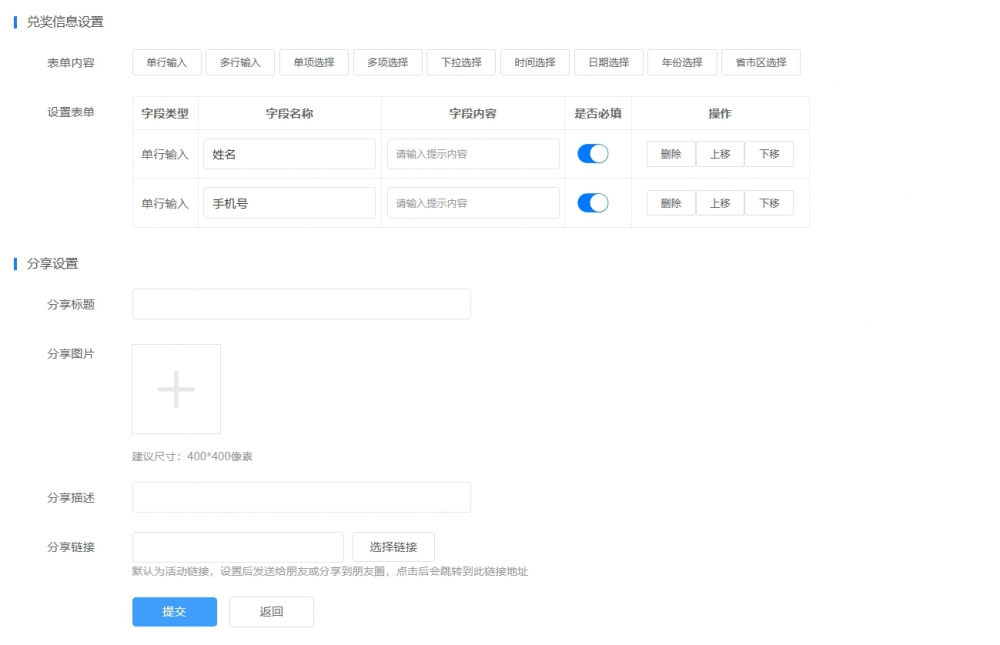Focus the 分享标题 input field

tap(301, 304)
